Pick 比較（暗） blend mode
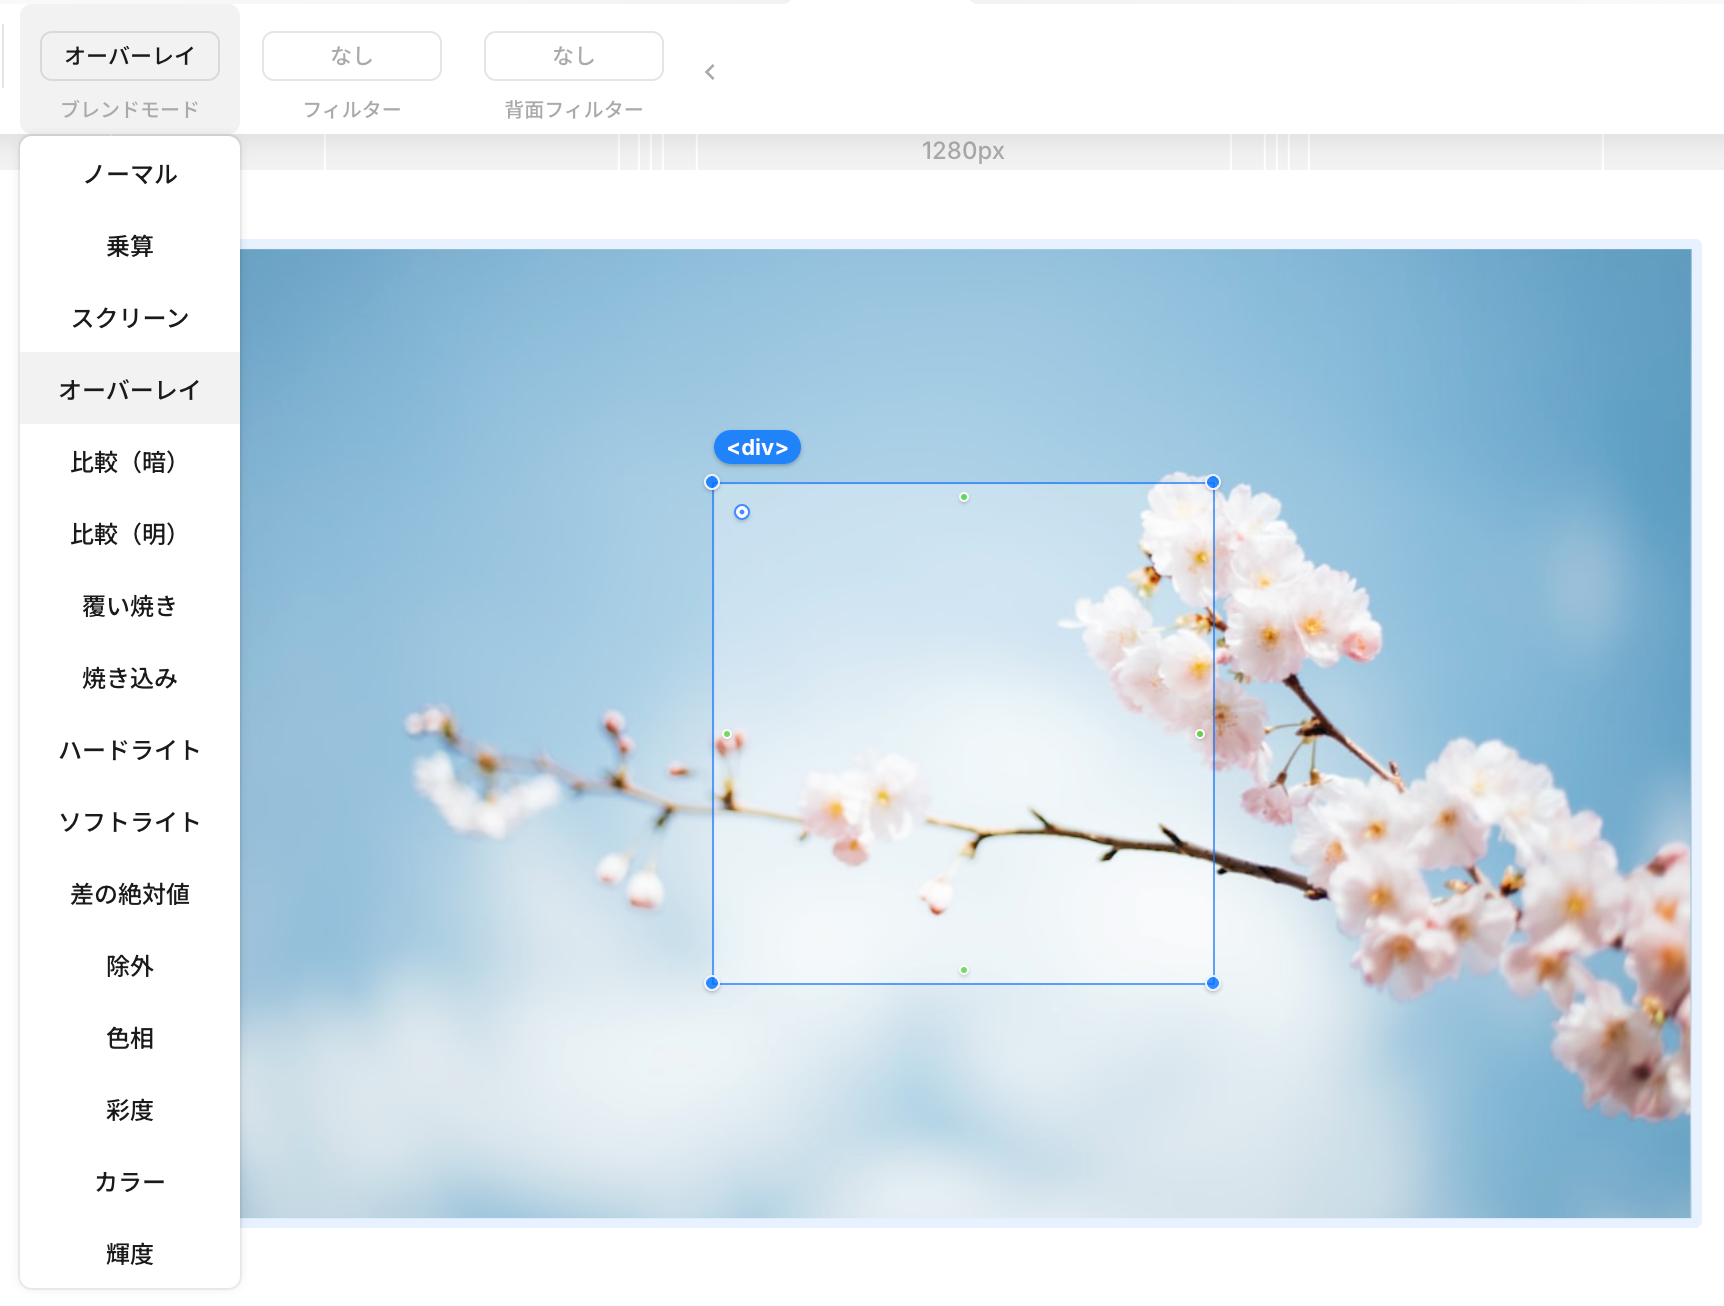The width and height of the screenshot is (1724, 1306). coord(130,462)
